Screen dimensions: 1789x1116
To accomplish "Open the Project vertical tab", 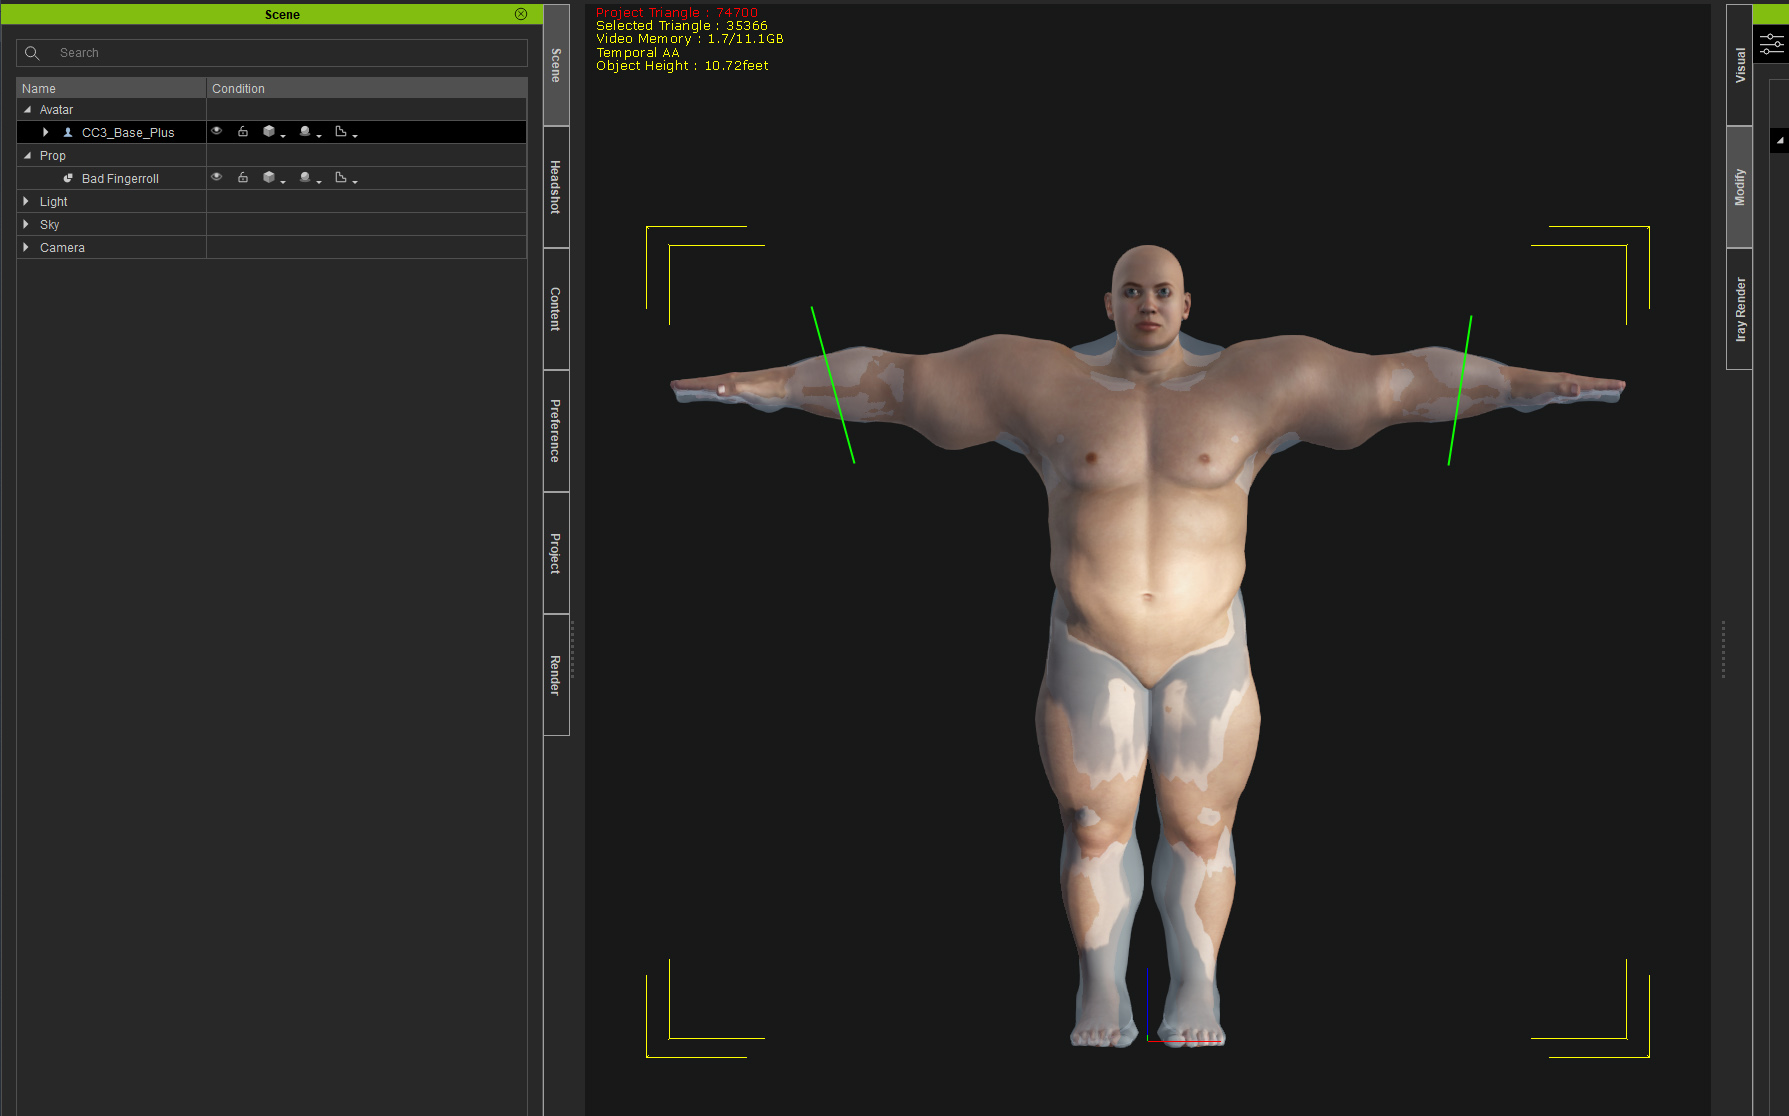I will point(556,553).
